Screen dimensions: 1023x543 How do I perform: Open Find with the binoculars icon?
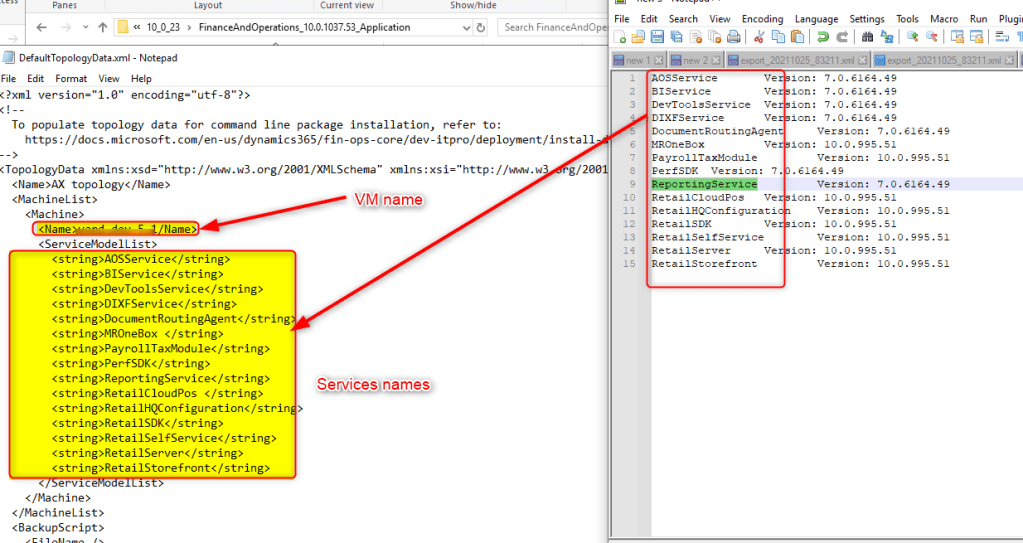coord(866,37)
